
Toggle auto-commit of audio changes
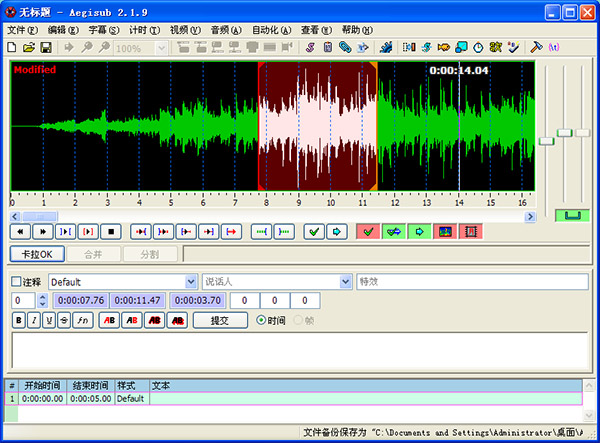368,232
